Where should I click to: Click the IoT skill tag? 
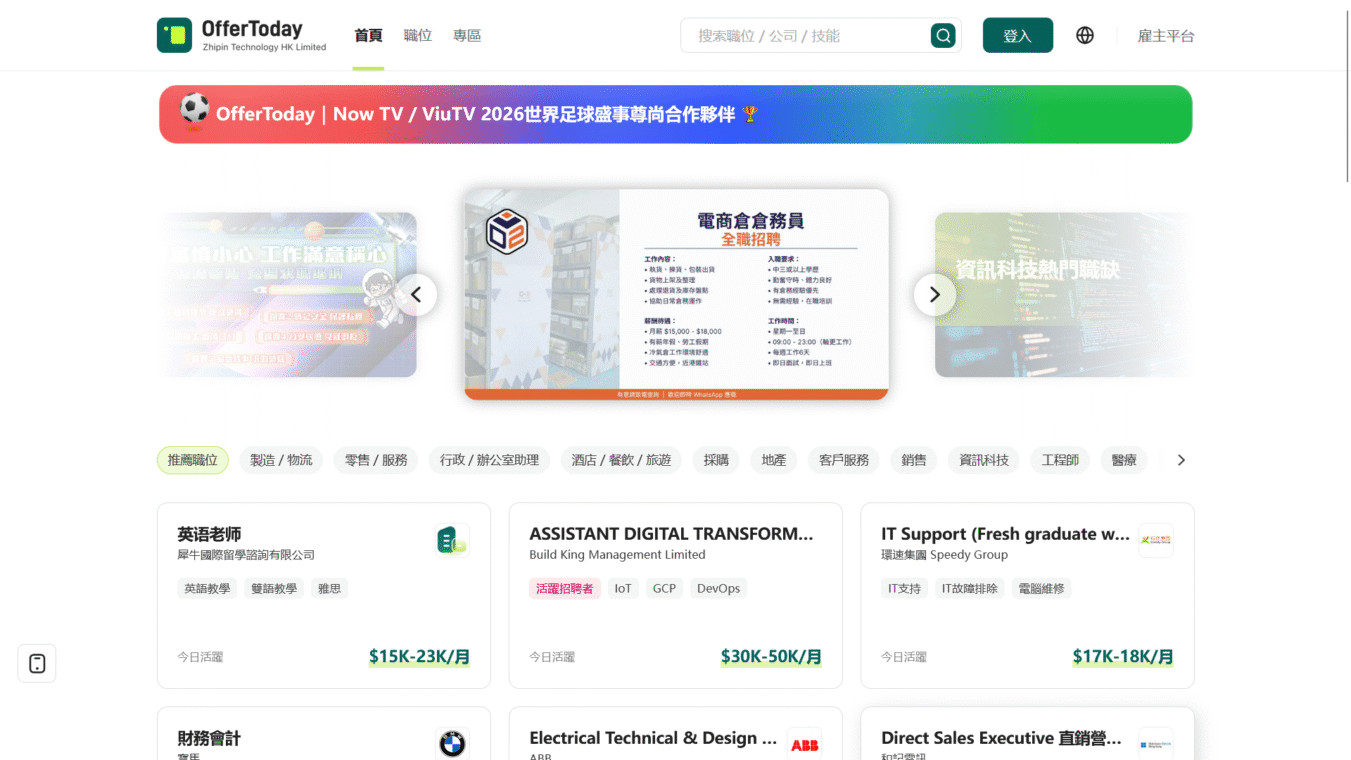623,588
